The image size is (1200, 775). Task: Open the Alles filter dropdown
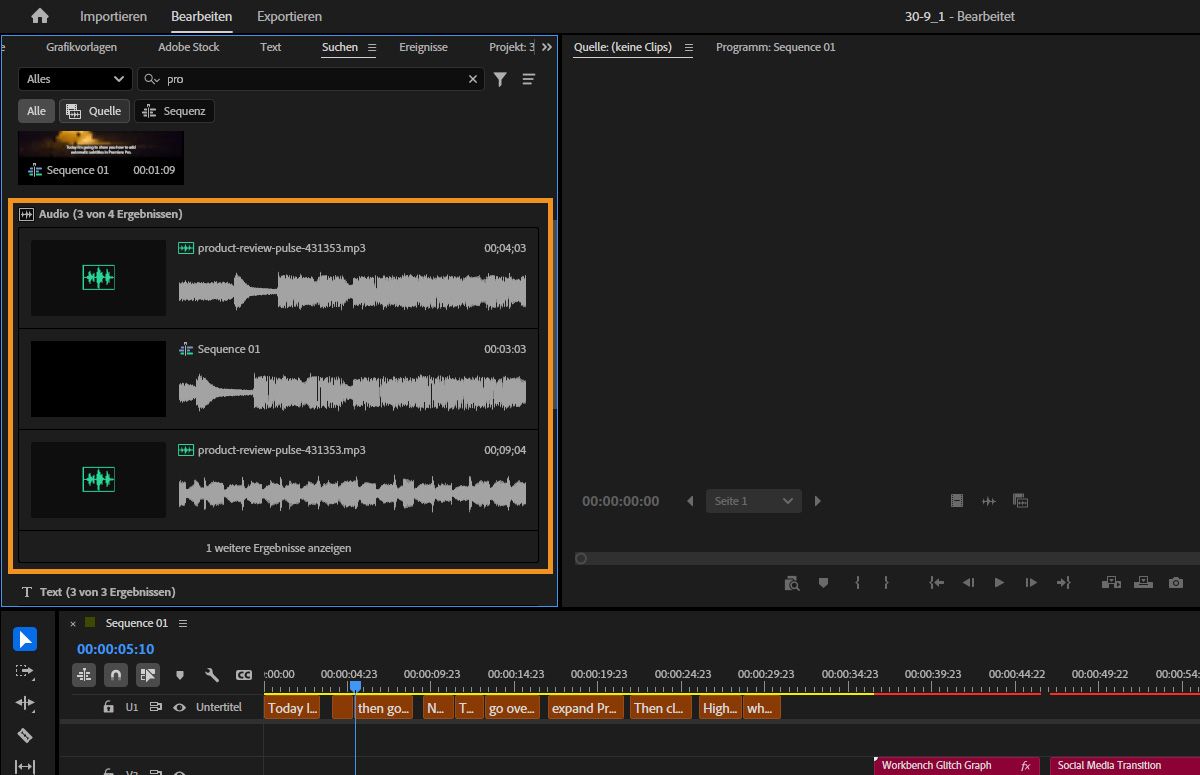point(74,78)
